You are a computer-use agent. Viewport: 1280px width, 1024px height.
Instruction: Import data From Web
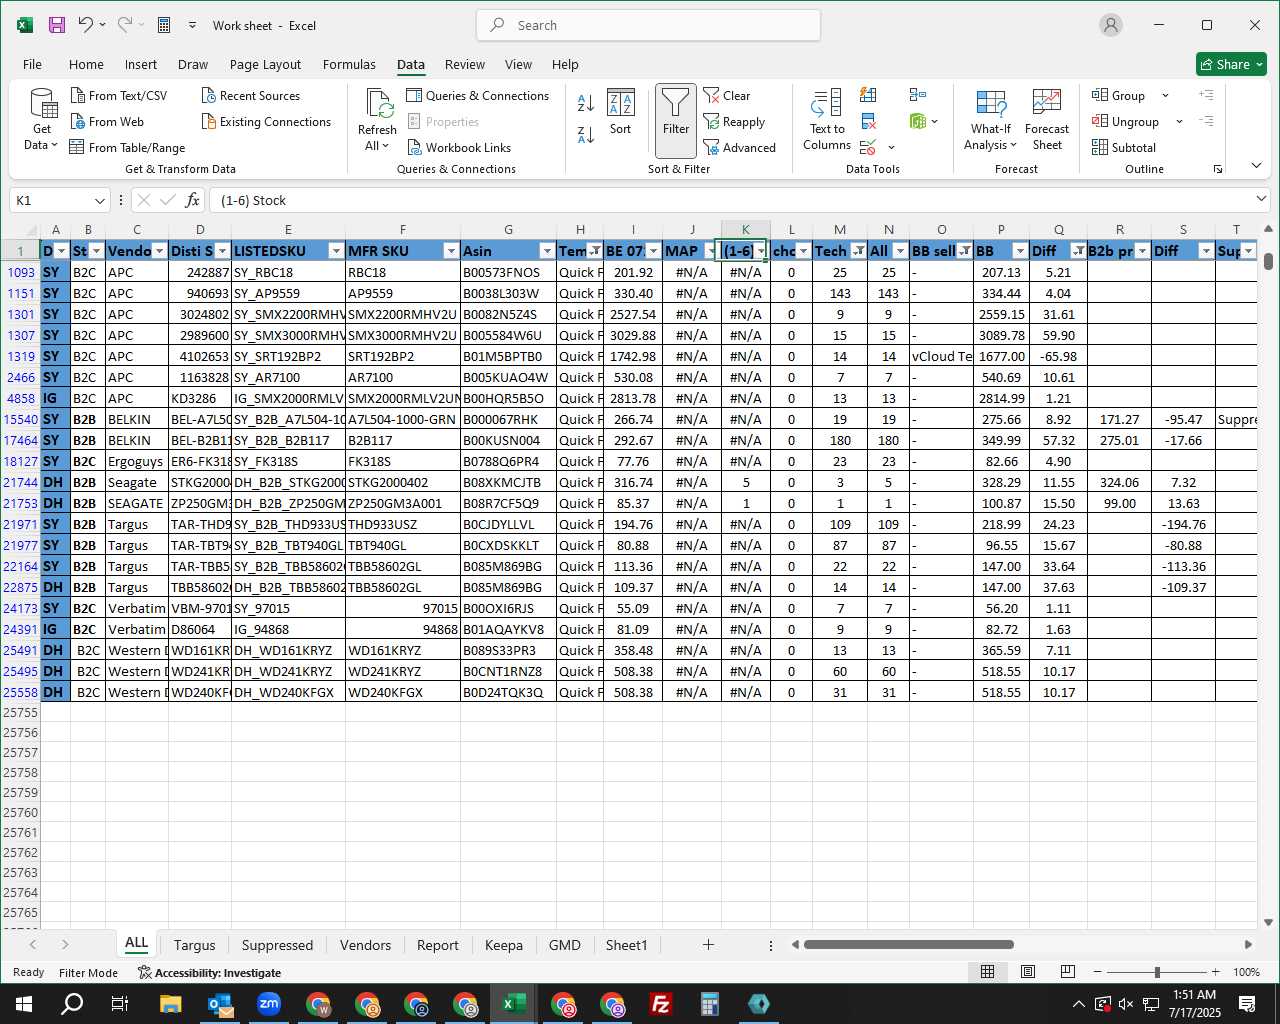click(x=107, y=121)
